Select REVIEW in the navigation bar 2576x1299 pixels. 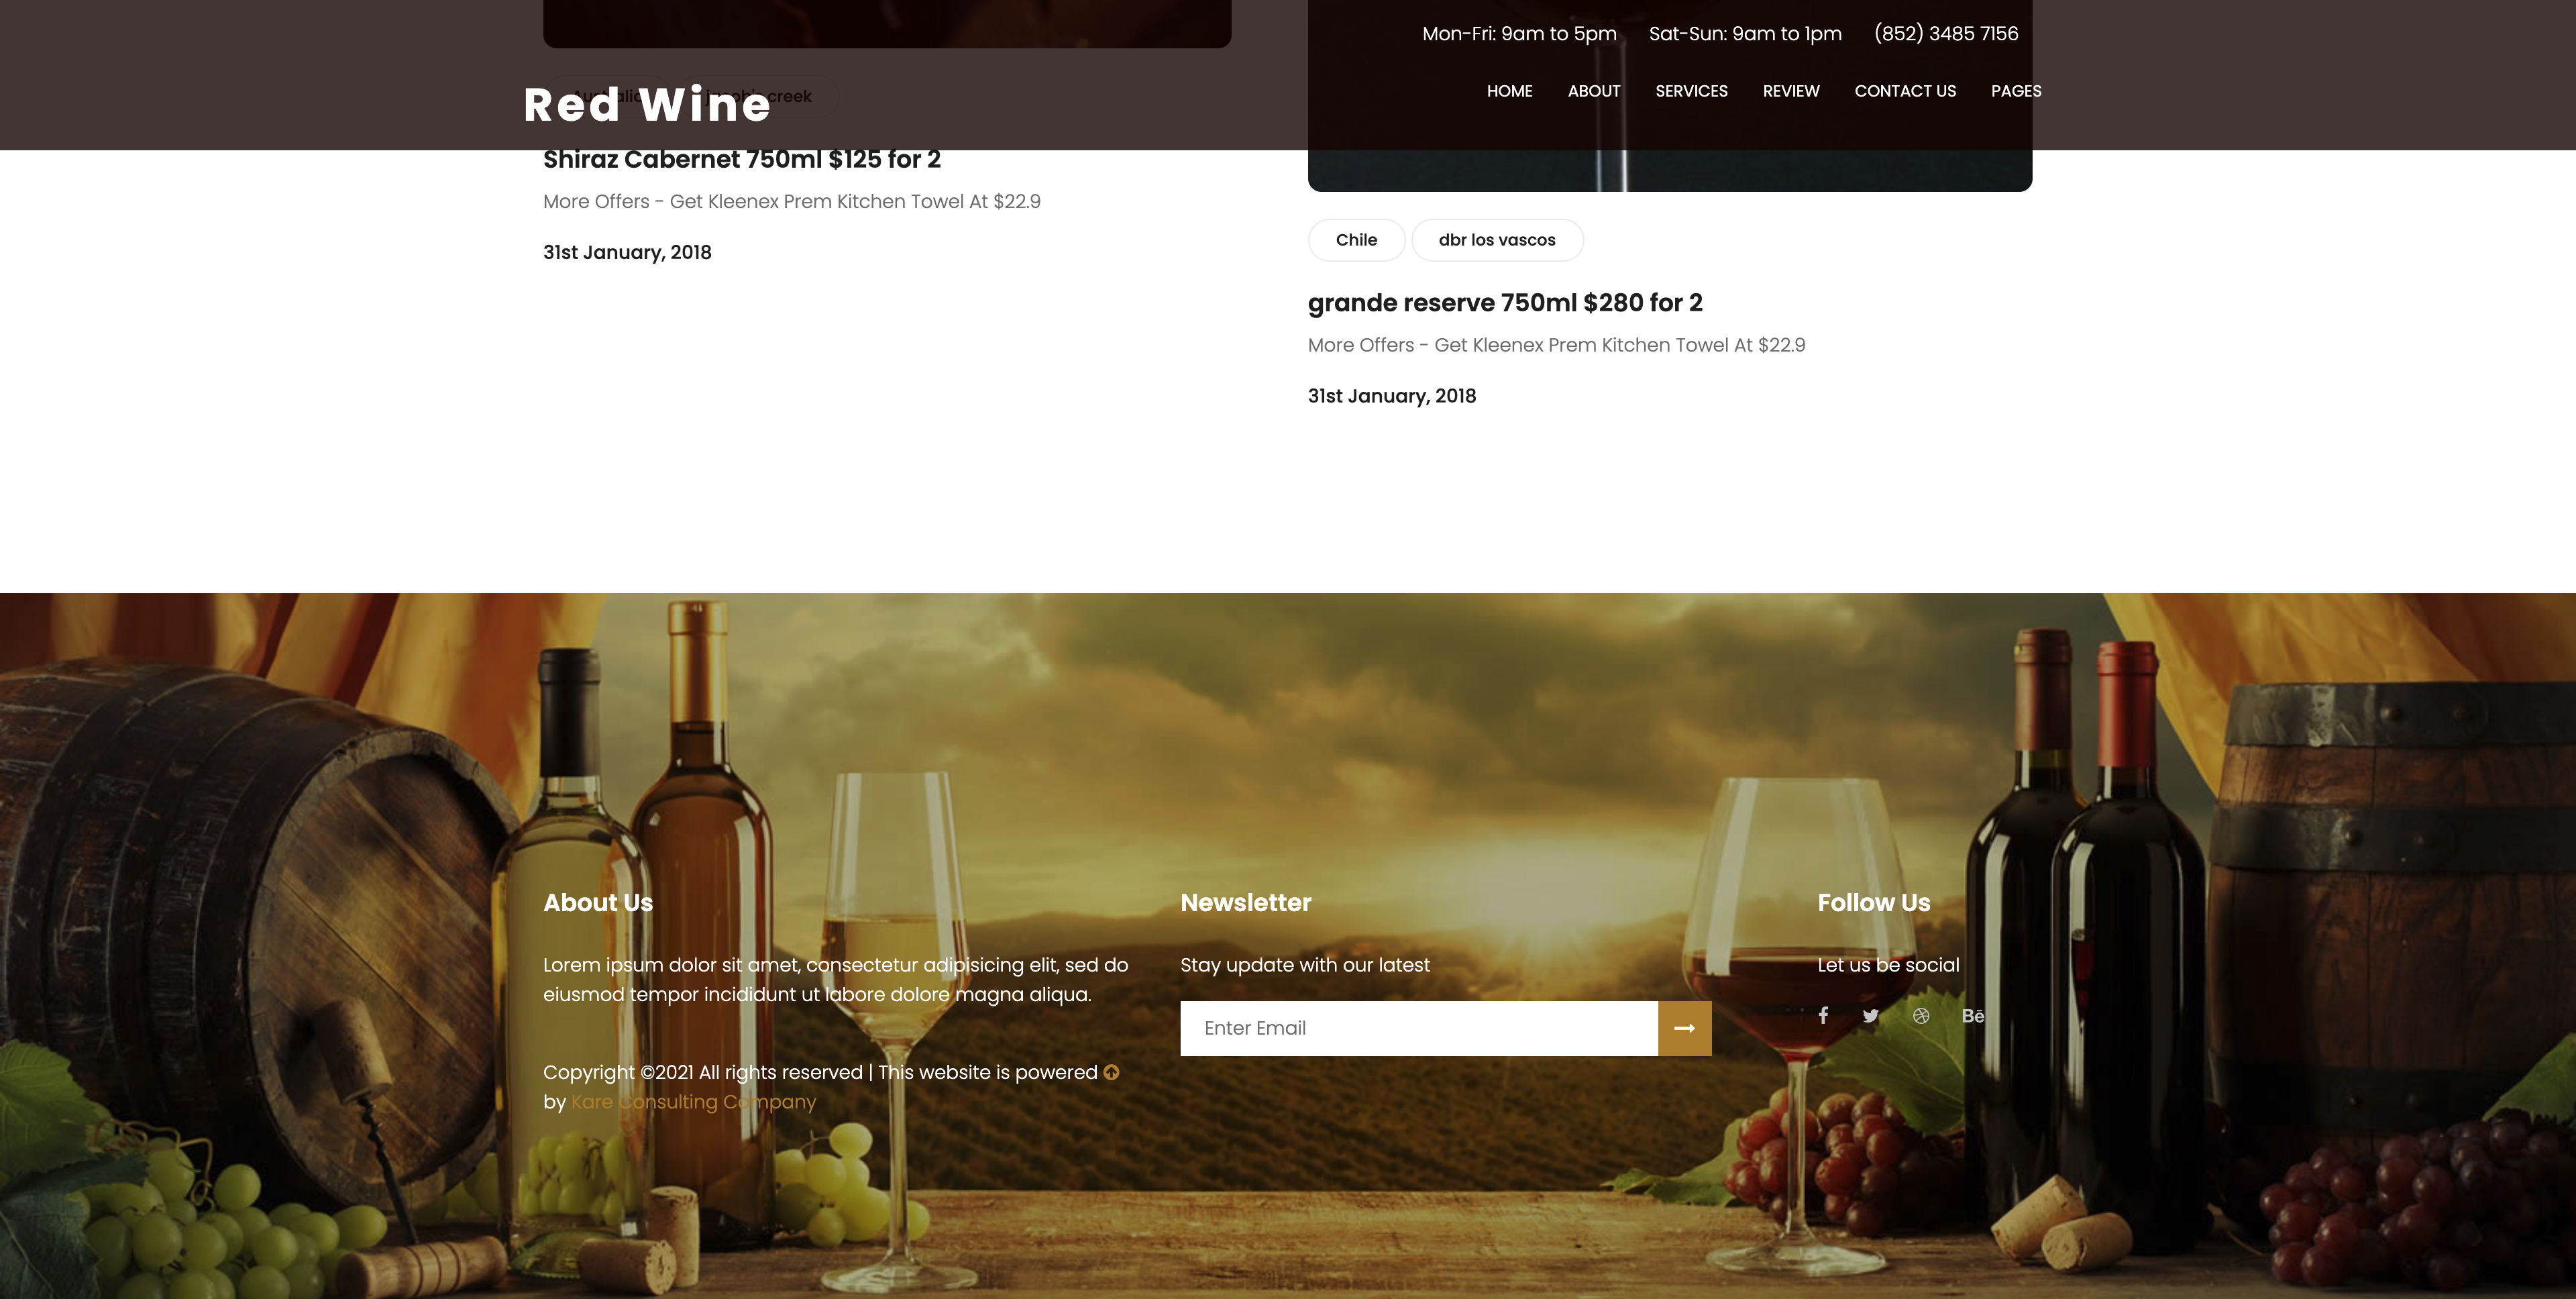(x=1791, y=91)
